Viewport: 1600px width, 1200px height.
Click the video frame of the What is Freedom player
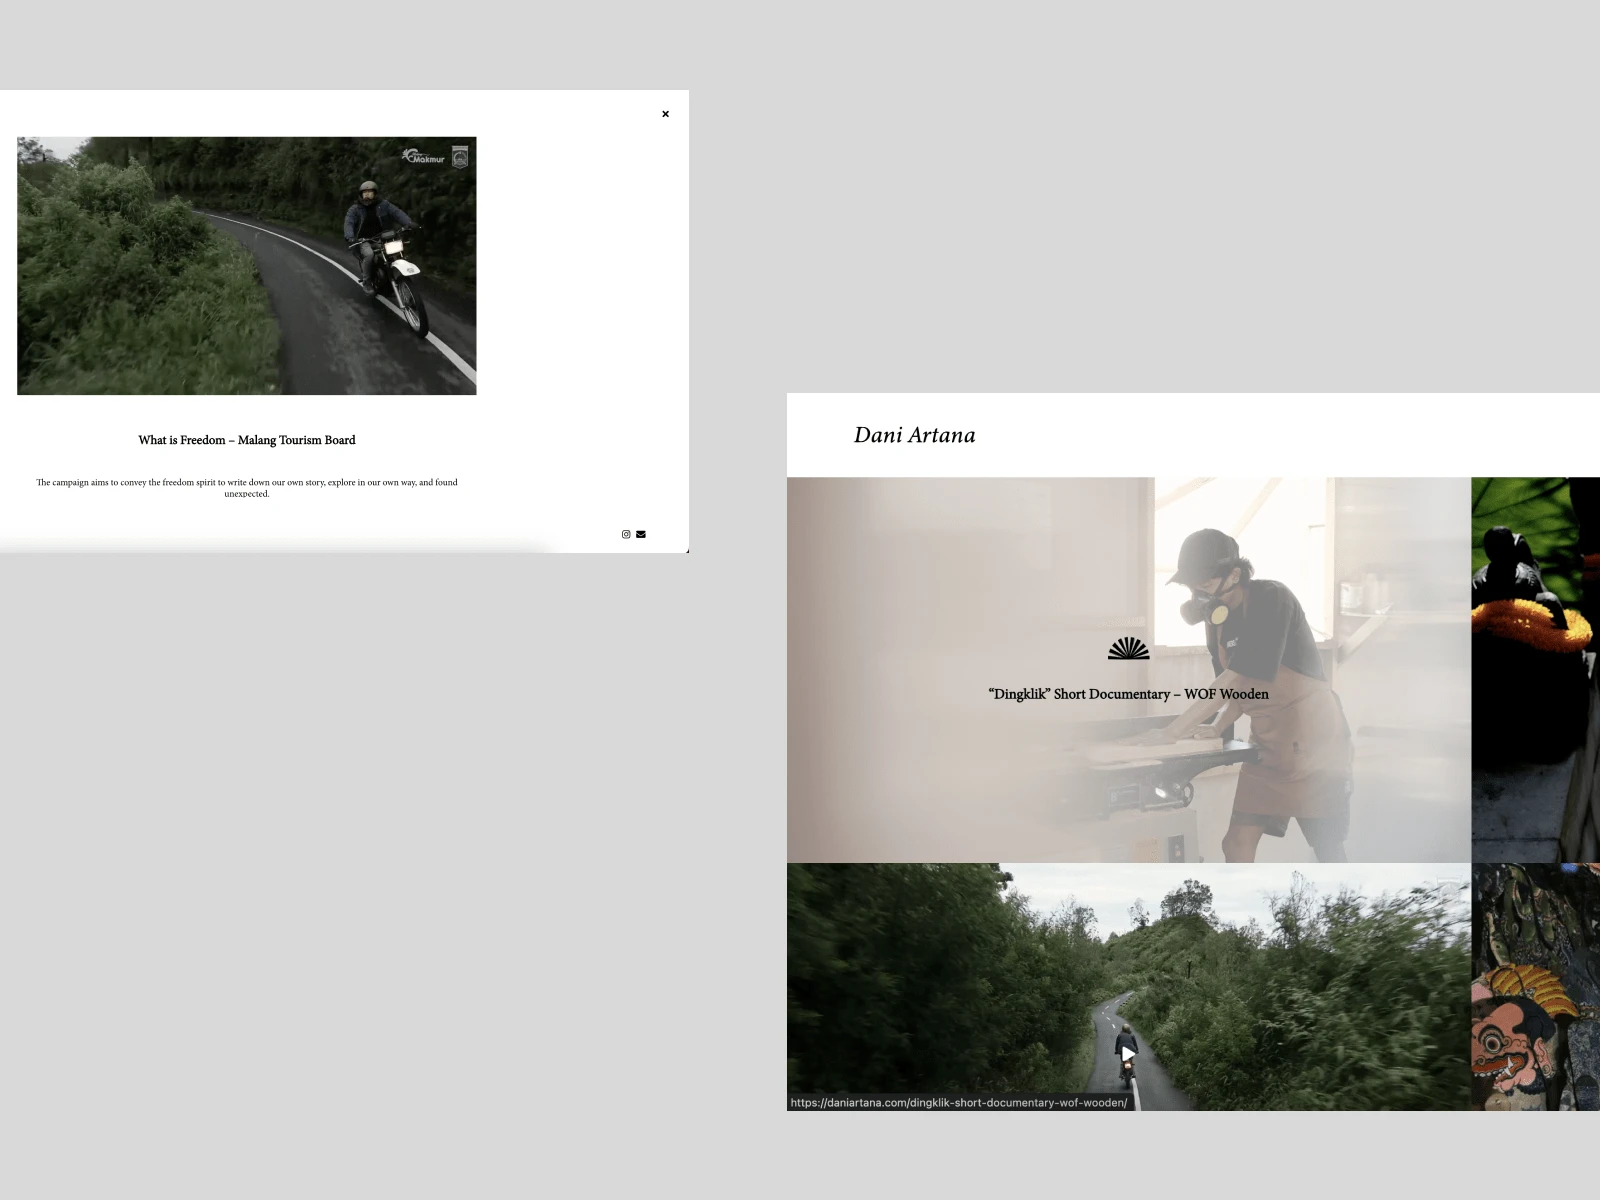coord(247,265)
